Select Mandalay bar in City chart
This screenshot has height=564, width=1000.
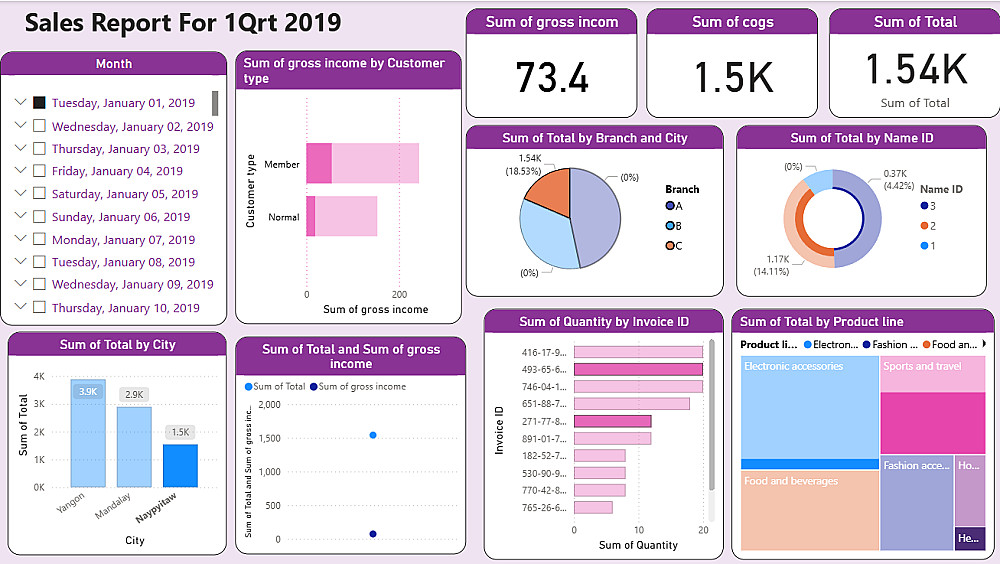[134, 447]
